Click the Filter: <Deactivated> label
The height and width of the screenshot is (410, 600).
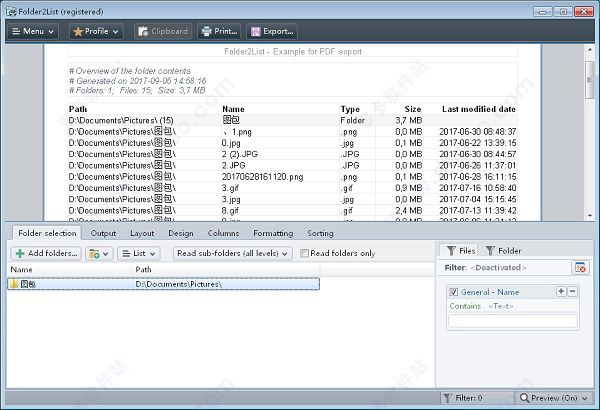[486, 268]
